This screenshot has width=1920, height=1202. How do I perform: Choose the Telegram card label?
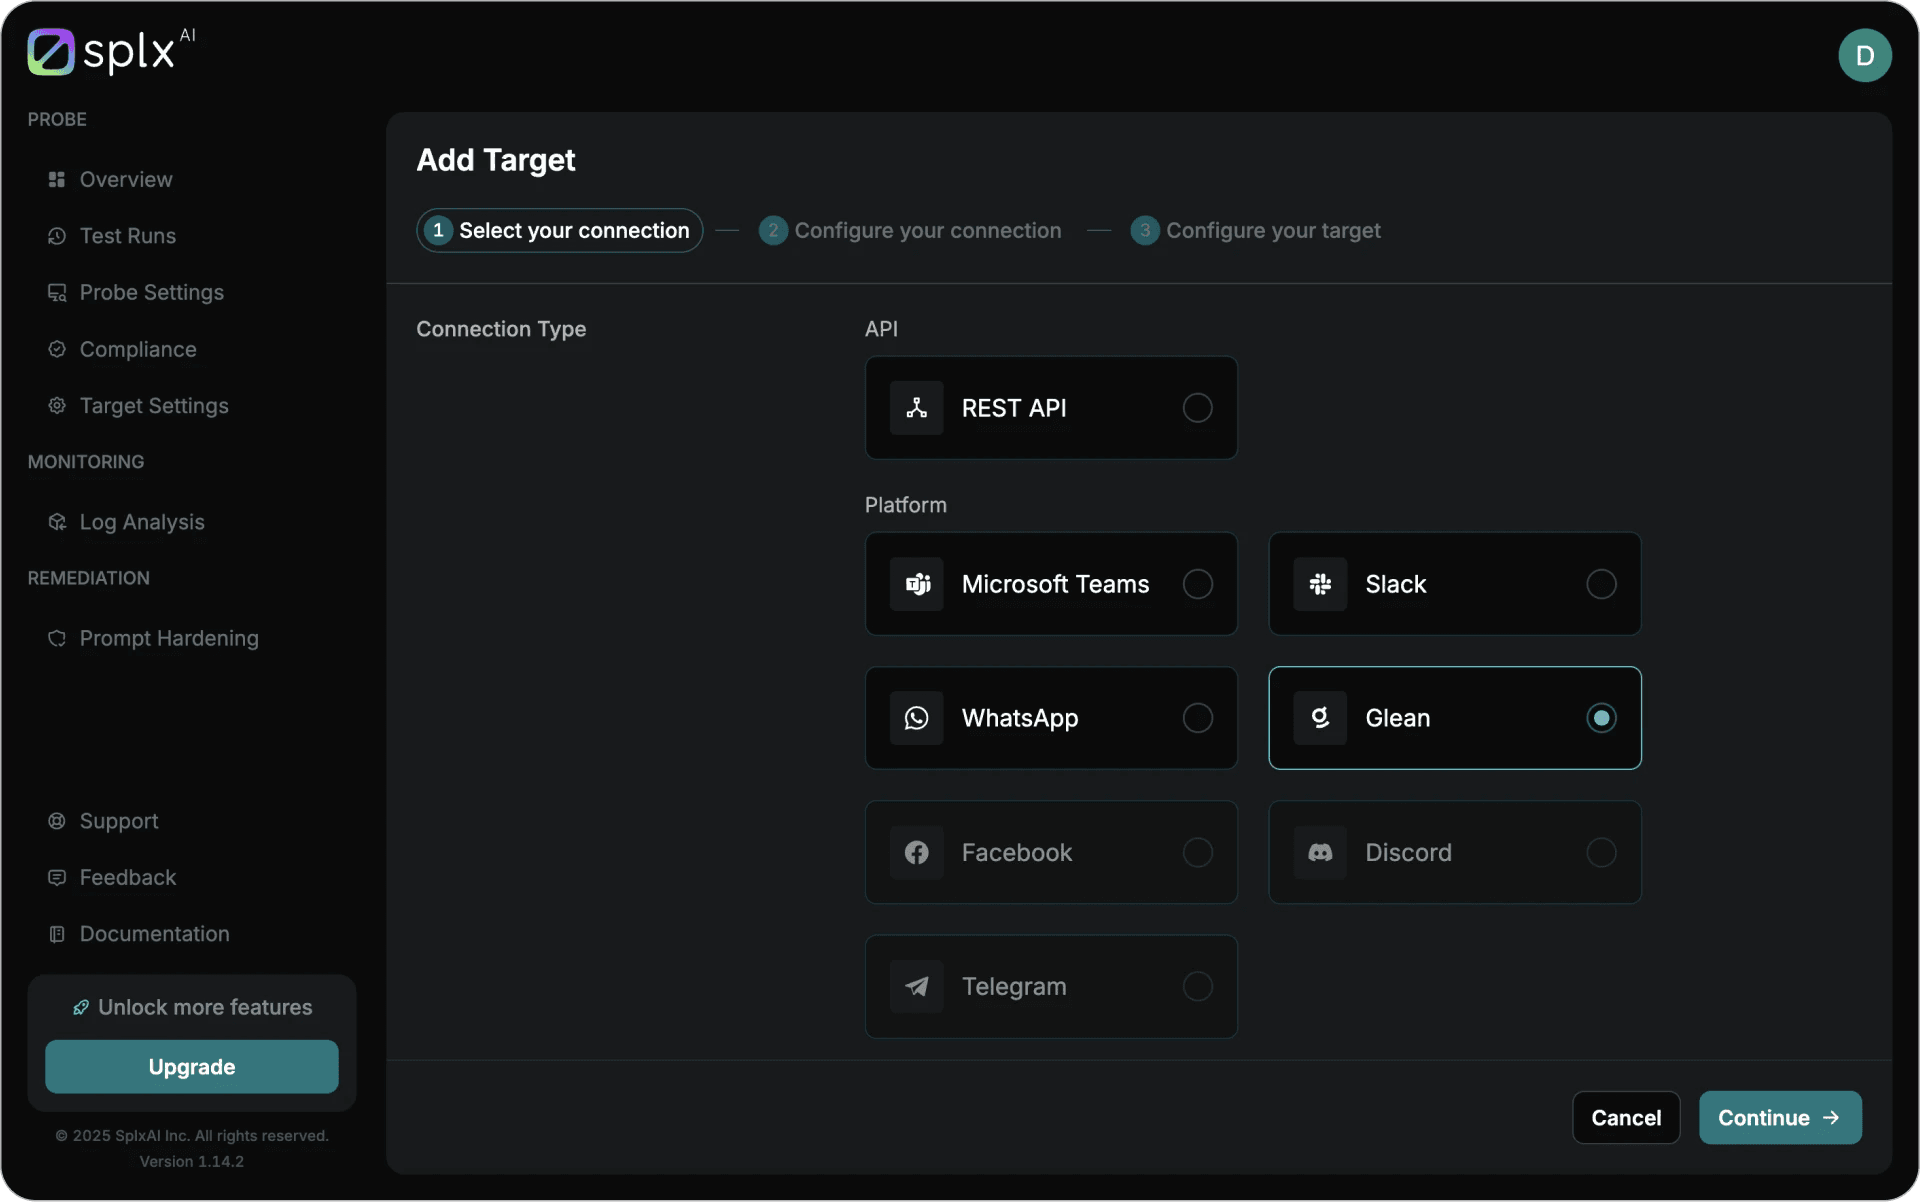1014,987
